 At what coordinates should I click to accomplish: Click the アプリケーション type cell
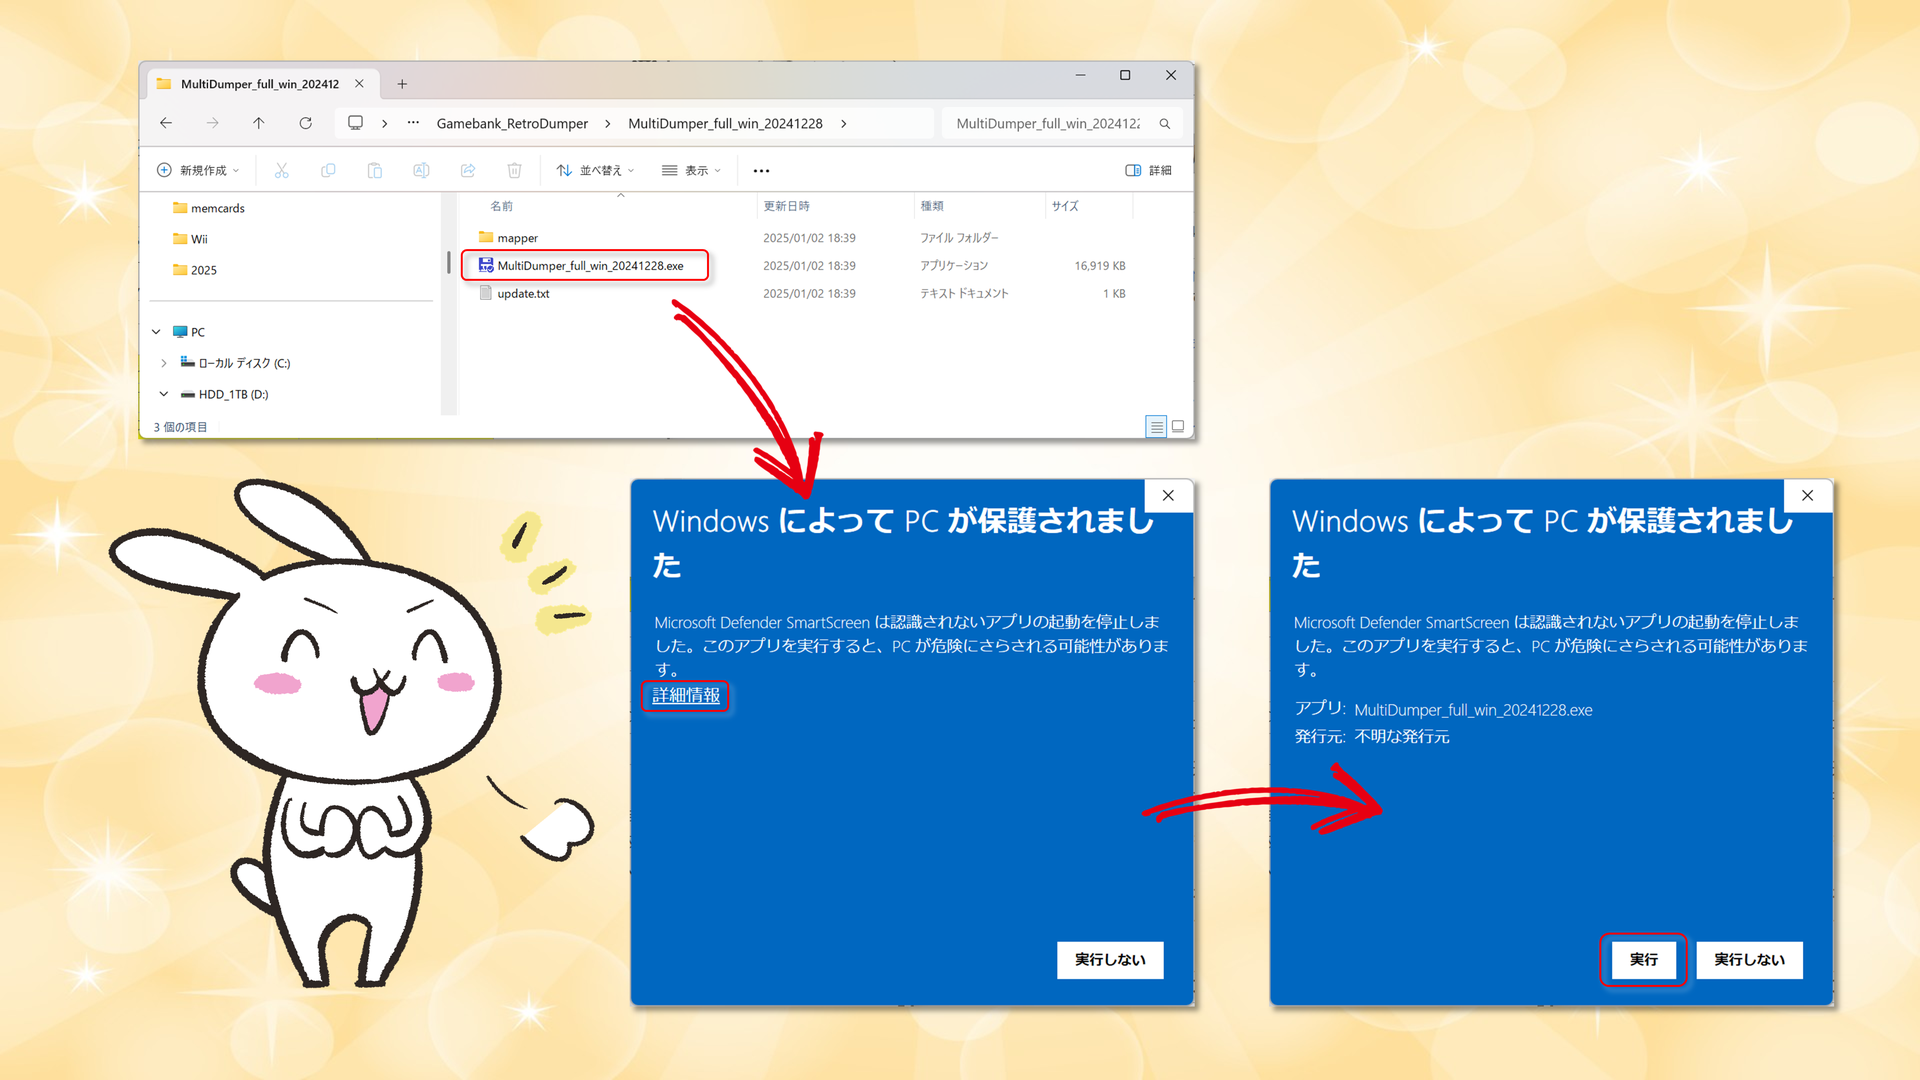pyautogui.click(x=953, y=266)
